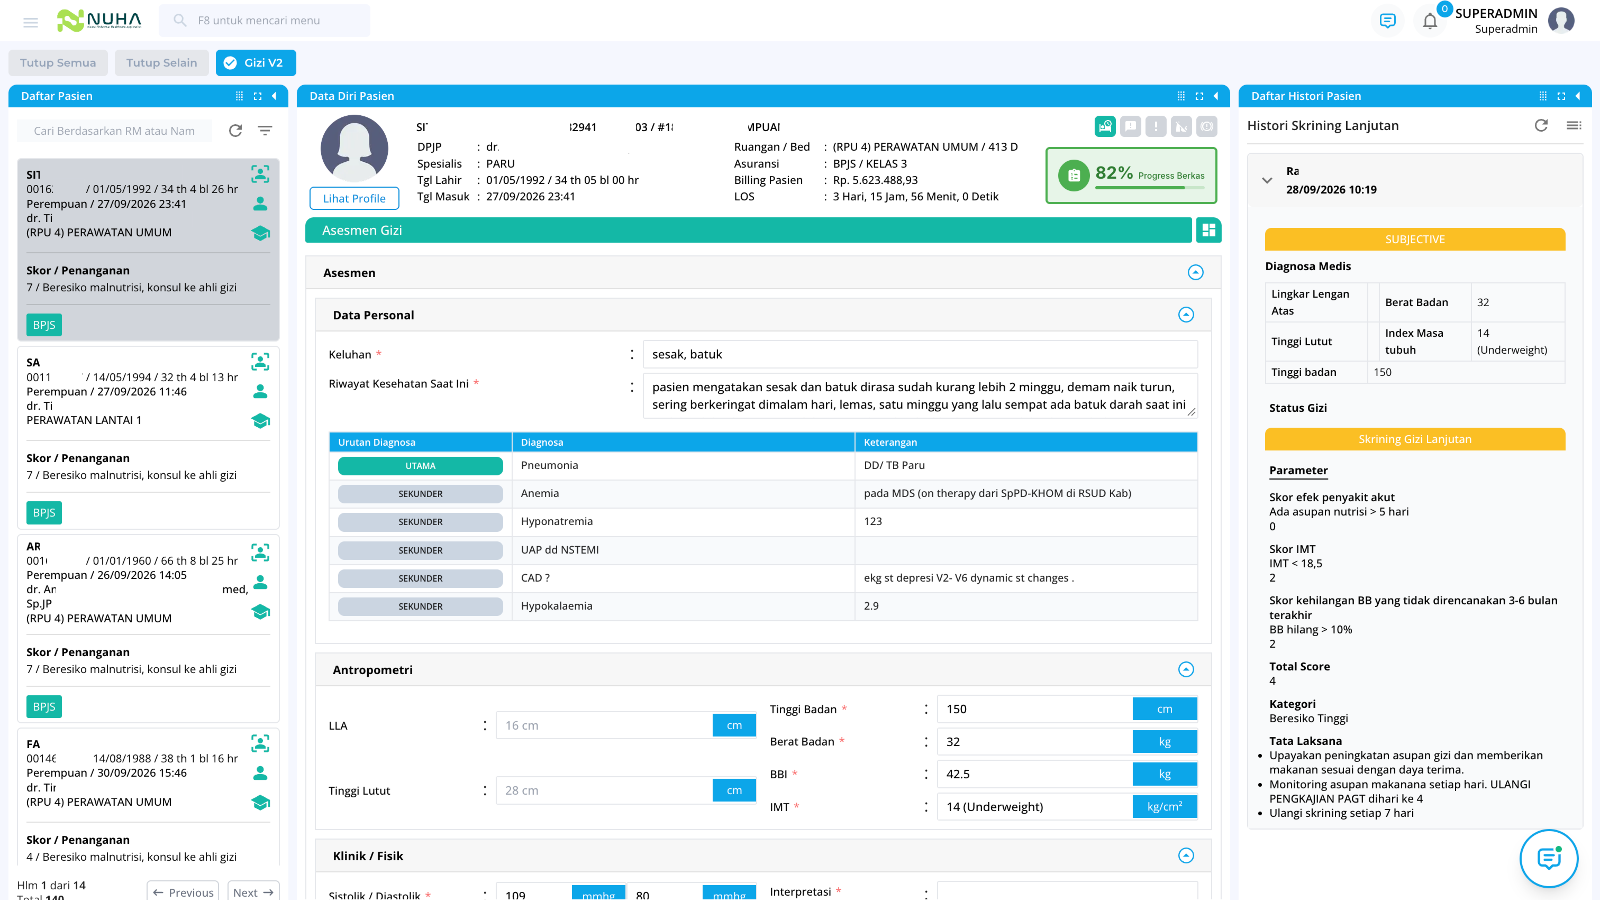The image size is (1600, 900).
Task: Click person icon on patient AR card
Action: click(x=260, y=581)
